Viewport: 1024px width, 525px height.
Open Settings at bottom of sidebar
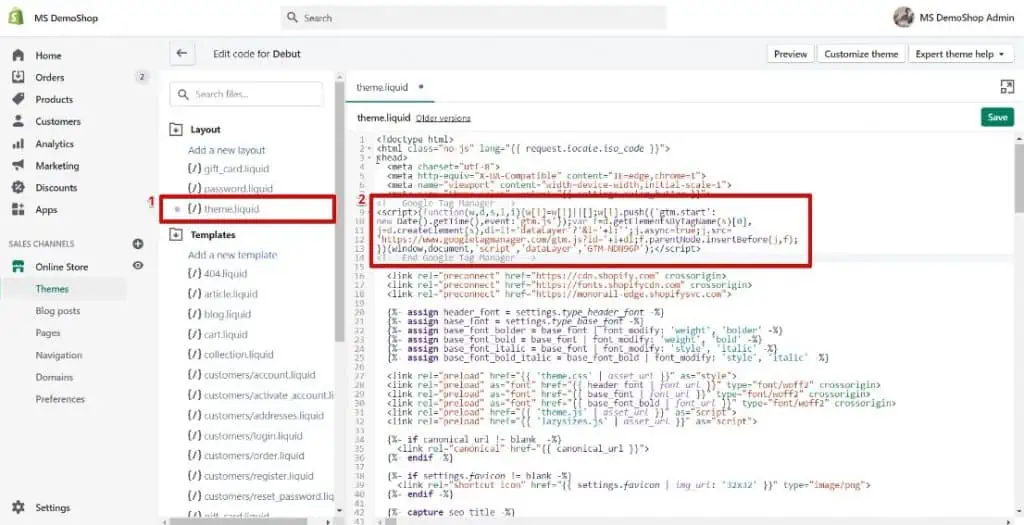pyautogui.click(x=52, y=507)
